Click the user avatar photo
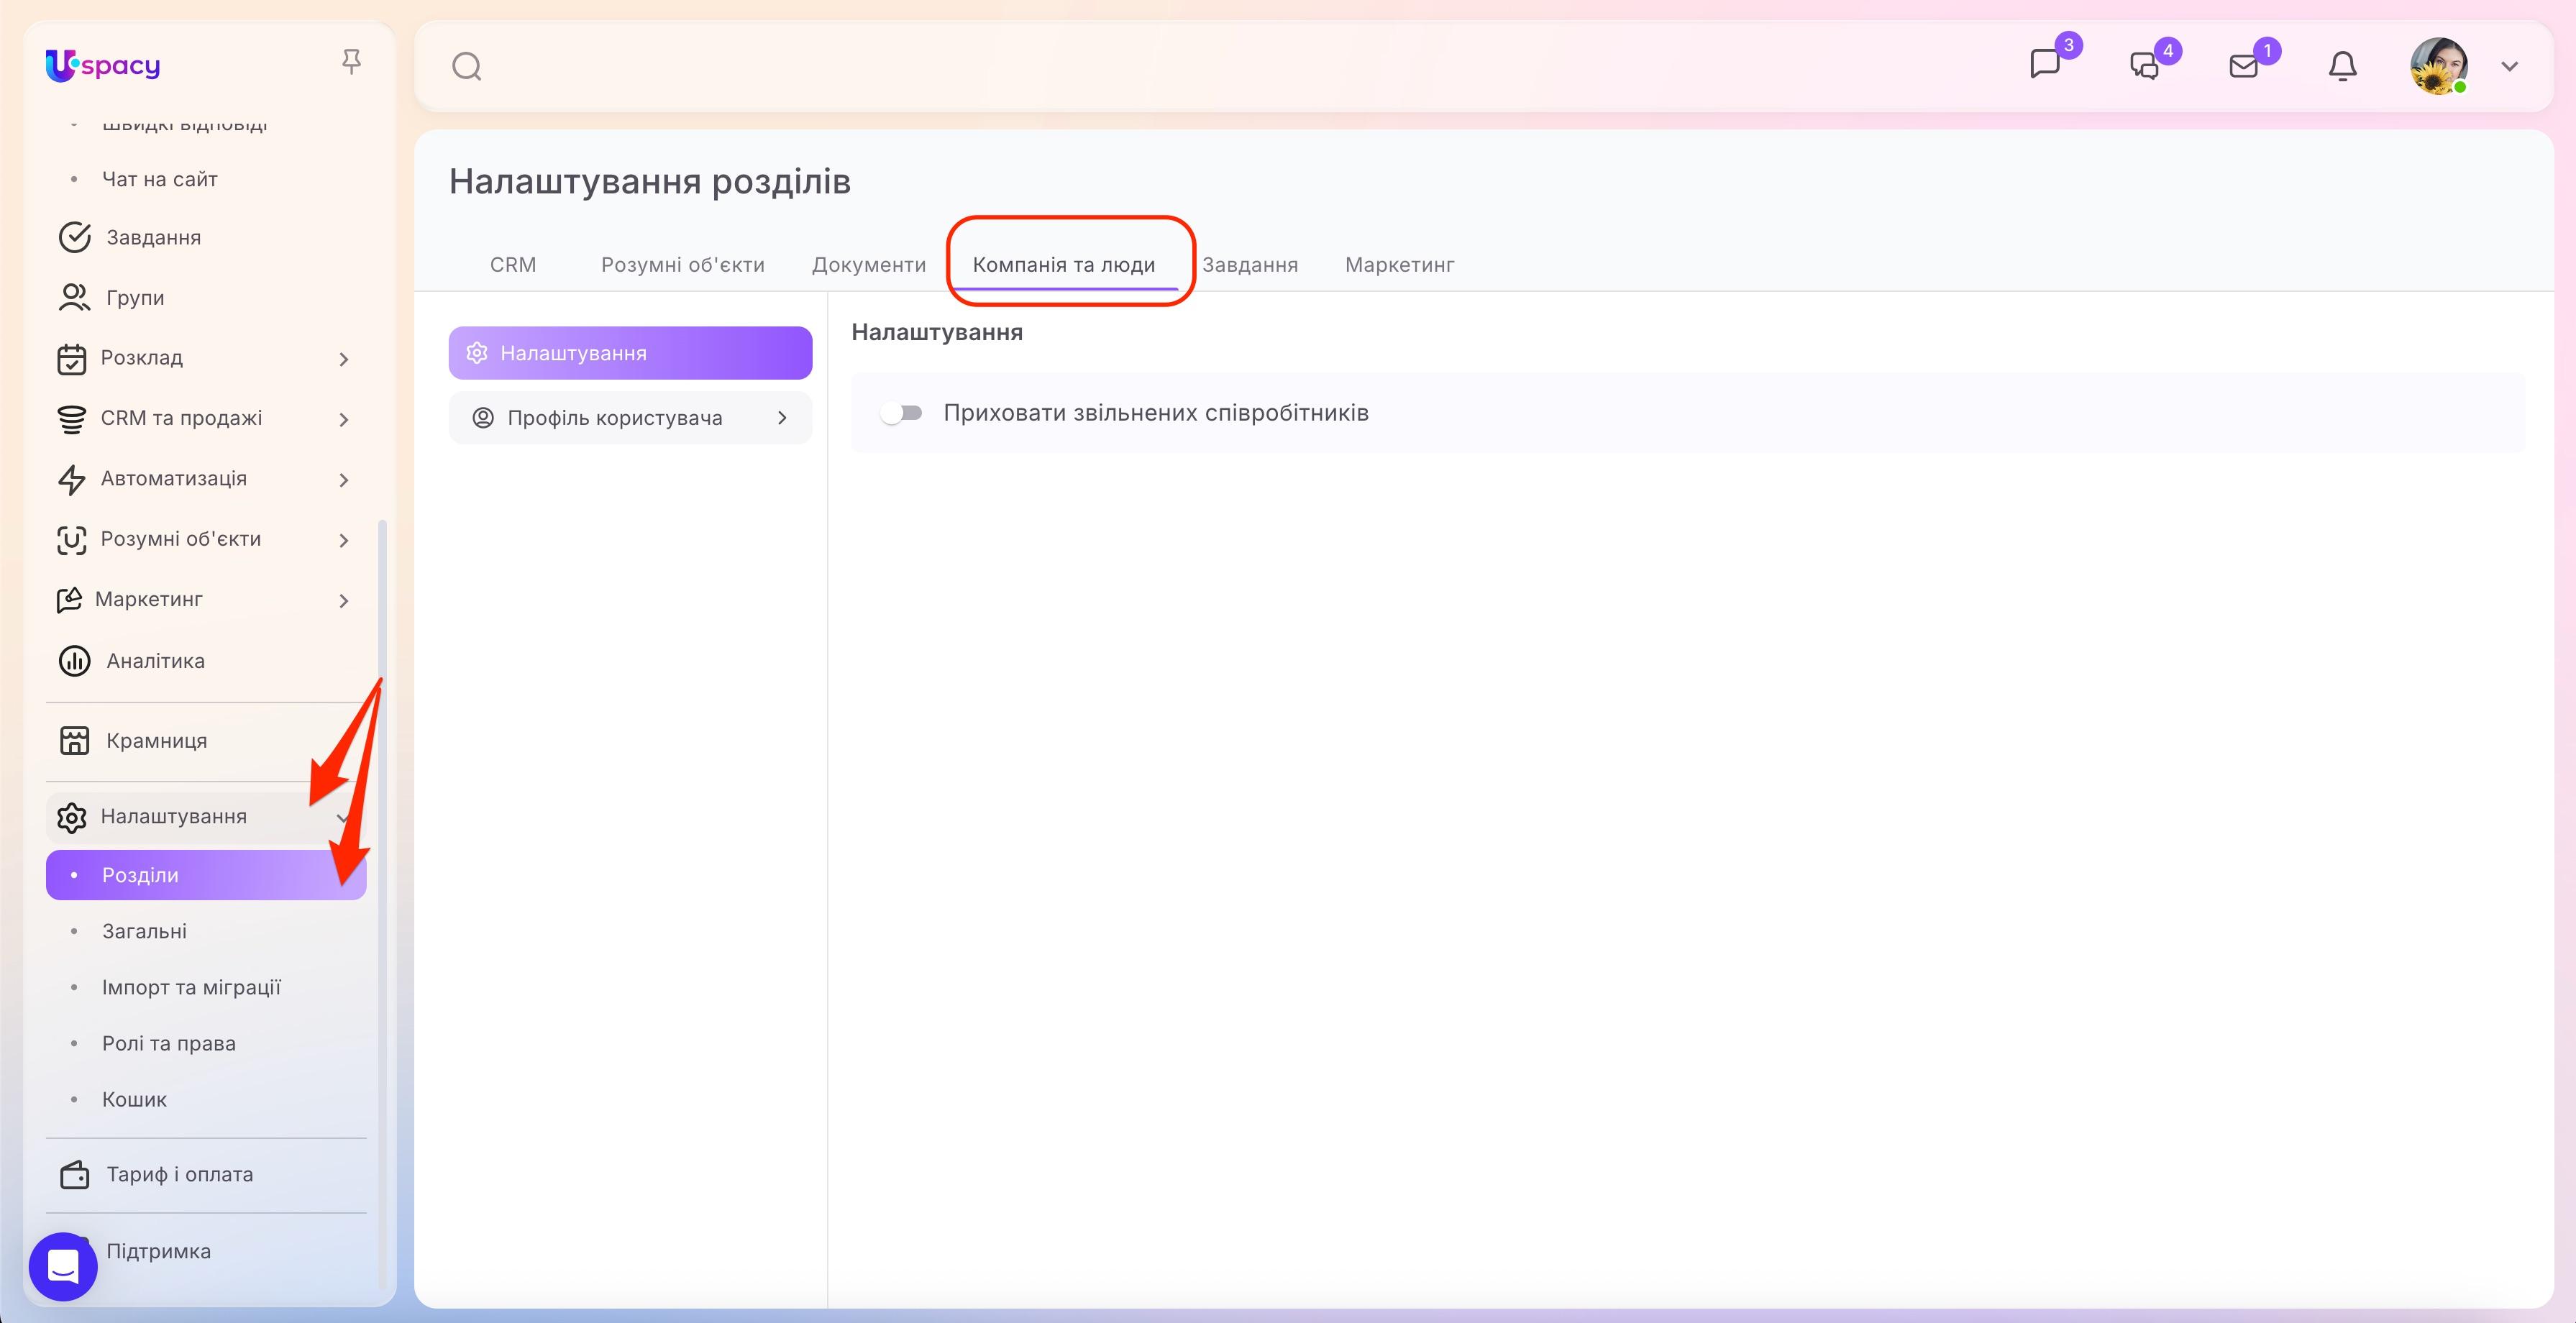Viewport: 2576px width, 1323px height. (x=2439, y=66)
